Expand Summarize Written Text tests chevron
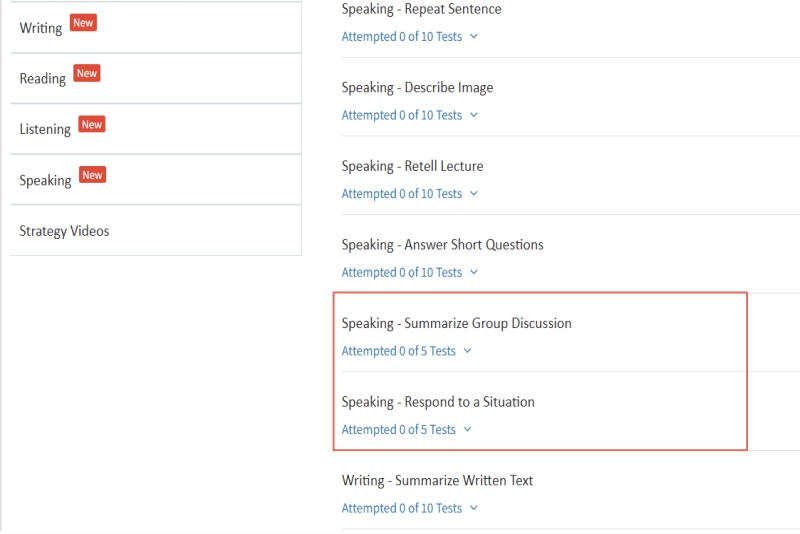The image size is (800, 534). pyautogui.click(x=474, y=508)
